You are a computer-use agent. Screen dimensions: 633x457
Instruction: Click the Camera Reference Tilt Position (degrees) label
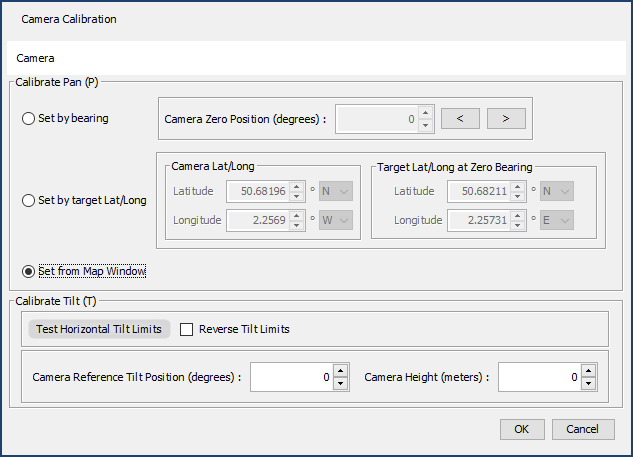tap(137, 377)
